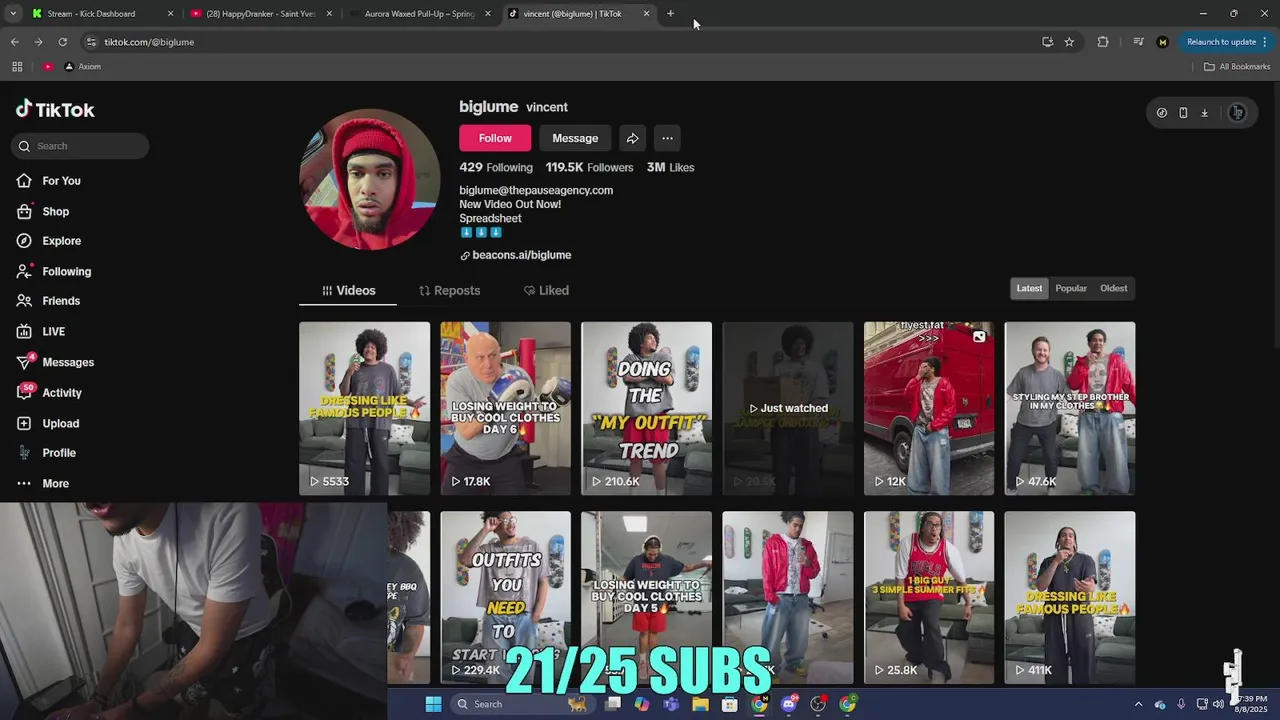1280x720 pixels.
Task: Open Microsoft Teams from the taskbar
Action: coord(671,704)
